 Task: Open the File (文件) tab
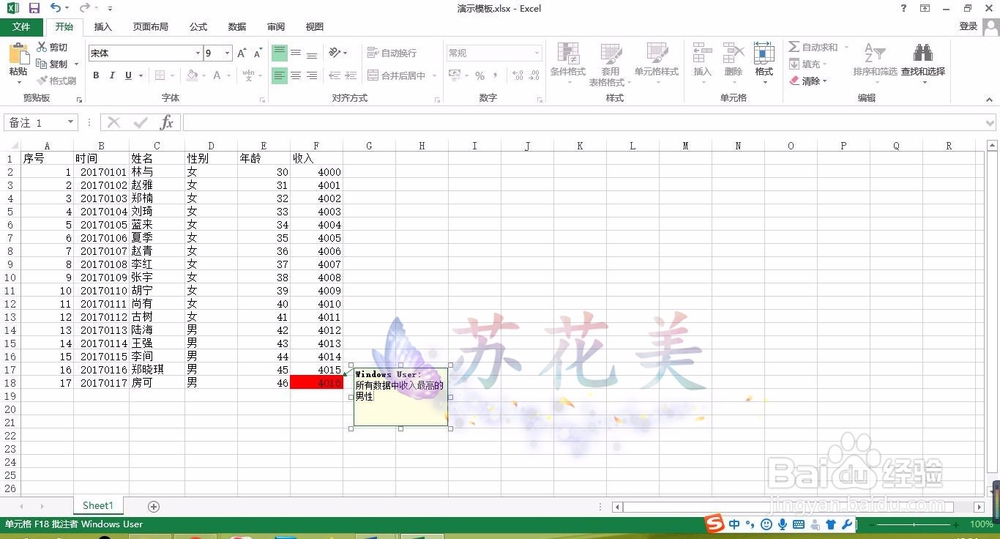click(x=21, y=27)
